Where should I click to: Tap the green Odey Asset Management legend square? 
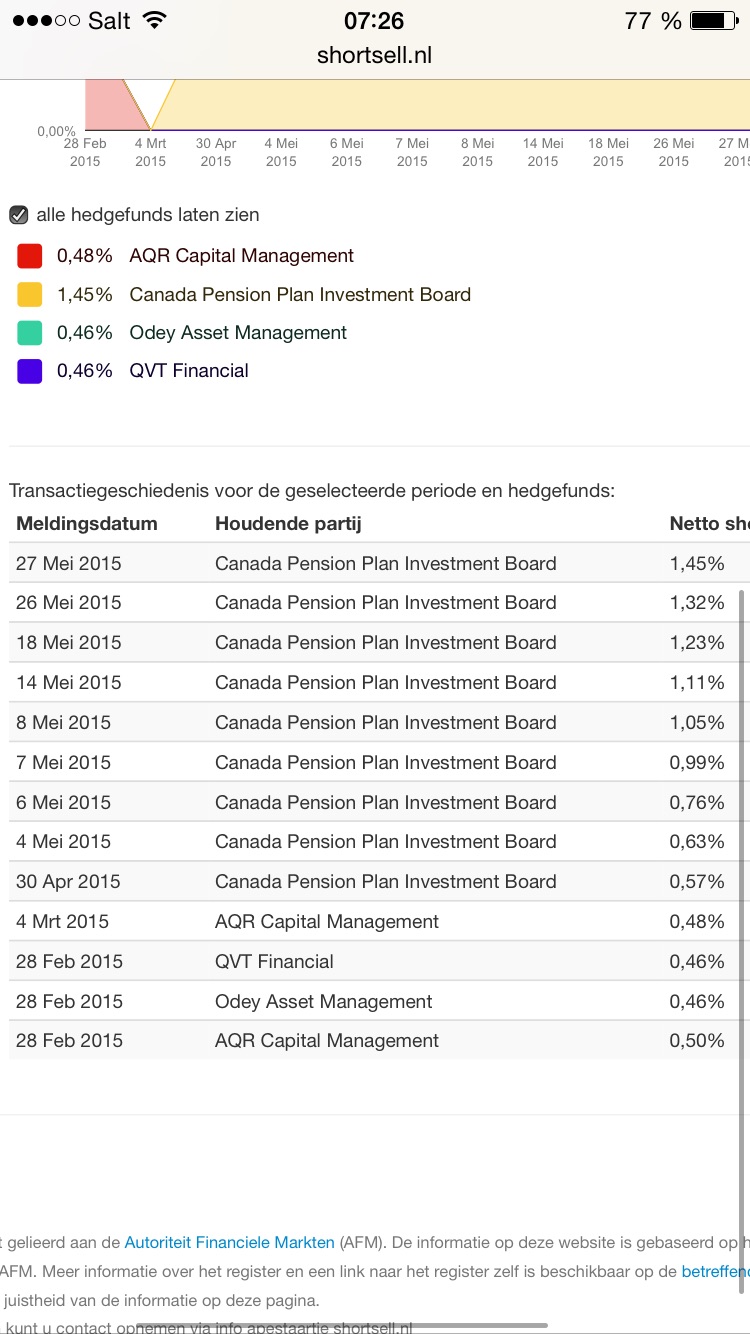30,332
